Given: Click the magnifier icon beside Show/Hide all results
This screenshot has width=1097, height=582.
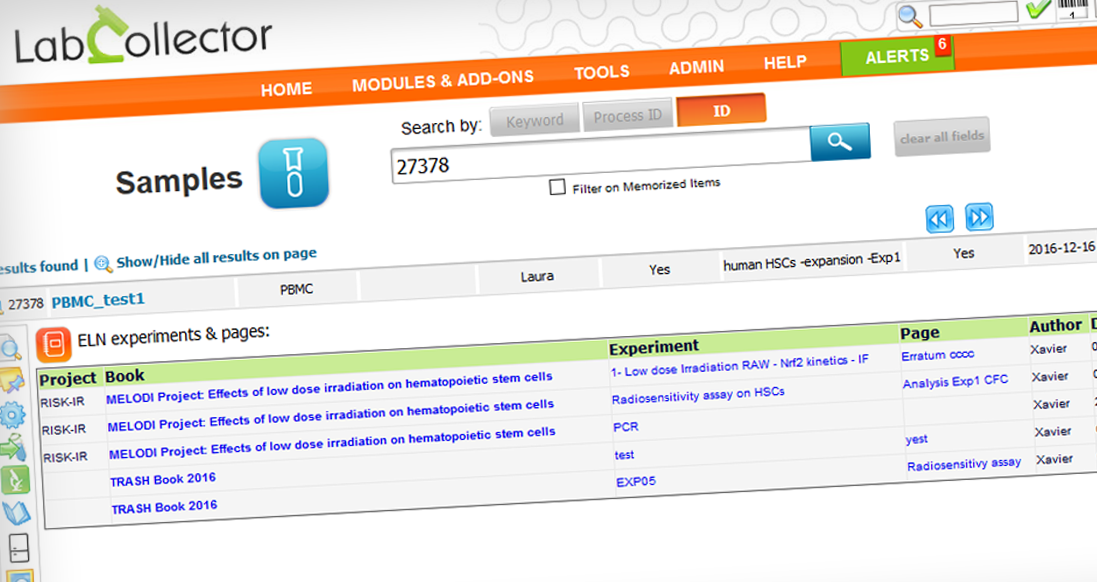Looking at the screenshot, I should click(103, 264).
